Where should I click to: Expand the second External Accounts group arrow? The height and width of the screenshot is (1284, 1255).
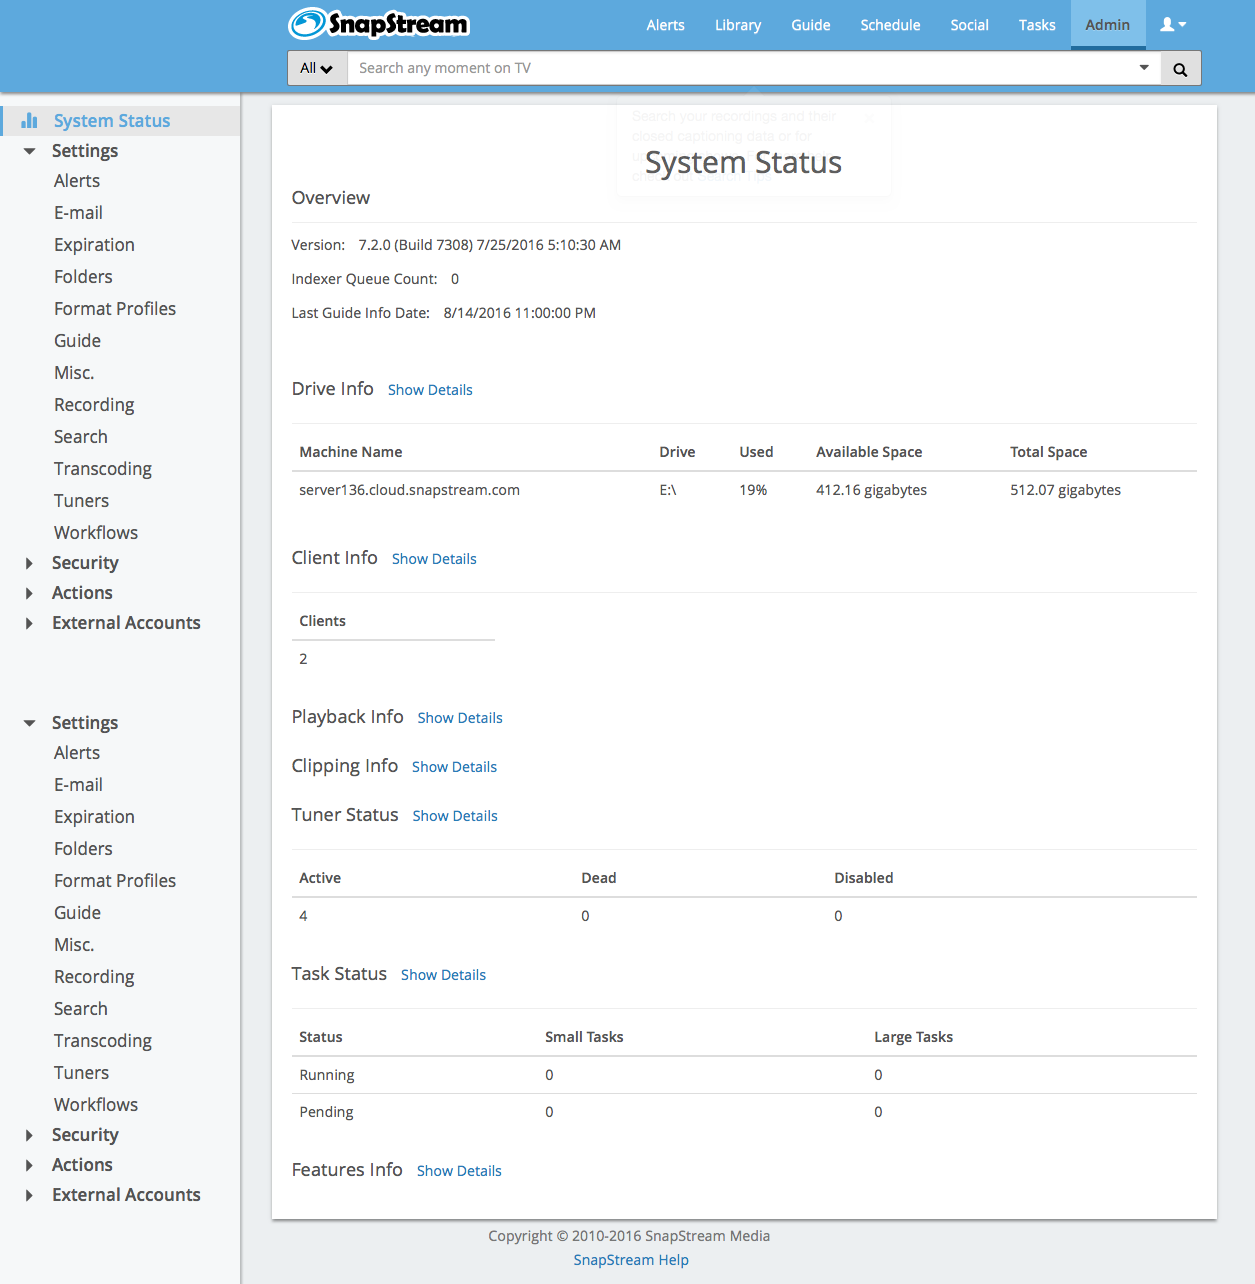coord(29,1195)
